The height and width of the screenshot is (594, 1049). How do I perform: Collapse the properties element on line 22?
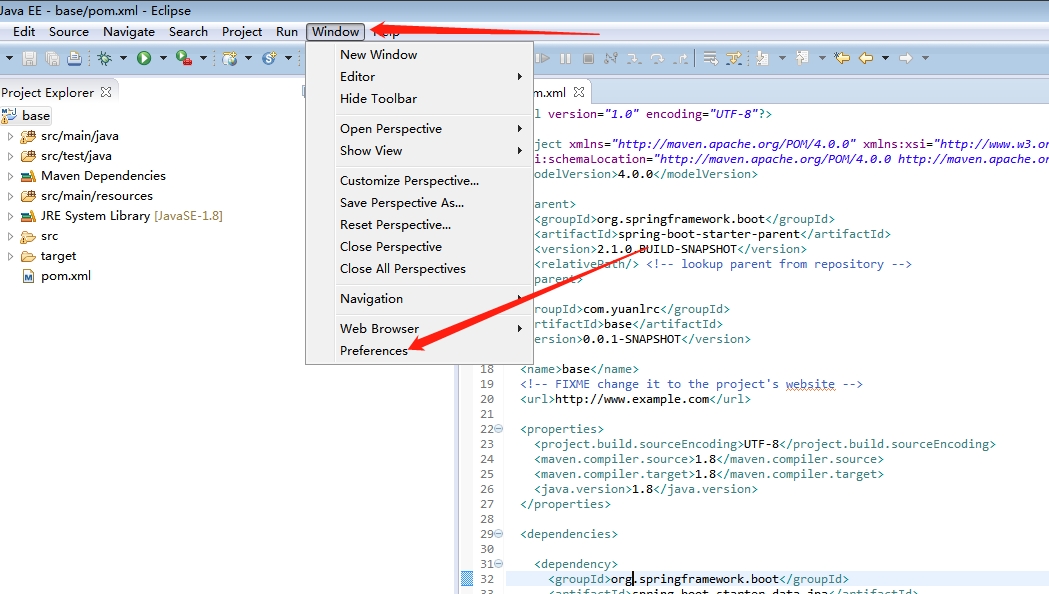(x=498, y=429)
